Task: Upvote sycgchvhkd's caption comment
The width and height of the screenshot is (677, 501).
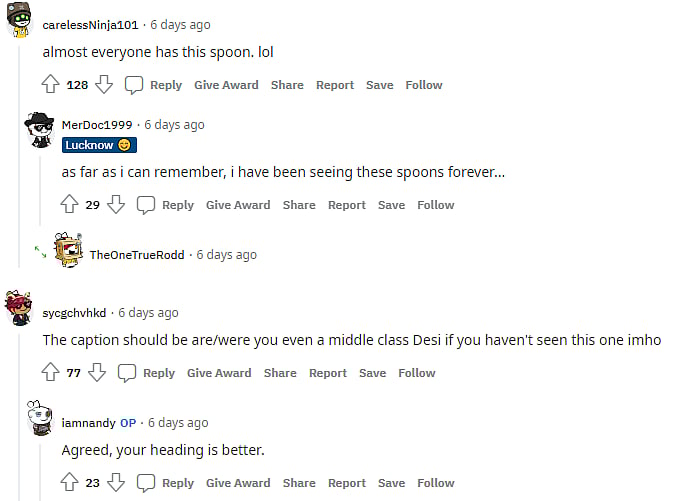Action: (51, 373)
